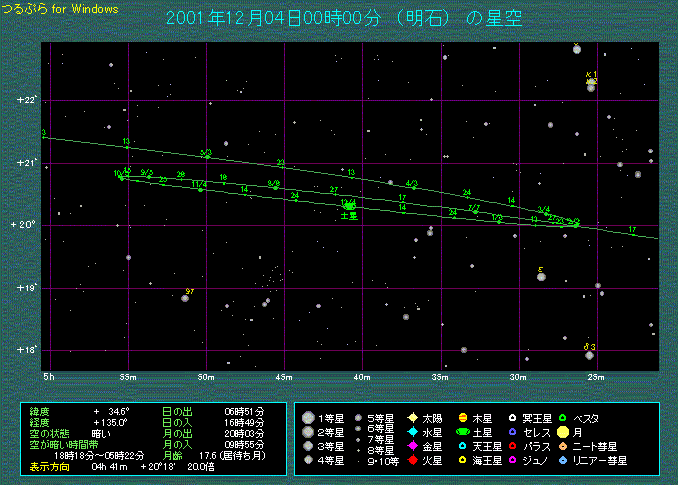The image size is (678, 485).
Task: Select the Uranus (天王星) legend icon
Action: pyautogui.click(x=463, y=446)
